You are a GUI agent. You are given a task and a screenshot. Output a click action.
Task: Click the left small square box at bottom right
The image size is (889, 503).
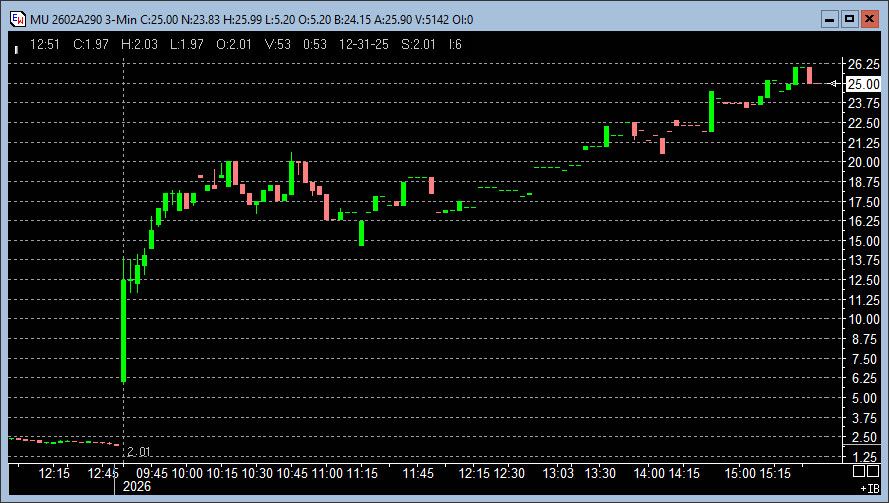pyautogui.click(x=857, y=471)
